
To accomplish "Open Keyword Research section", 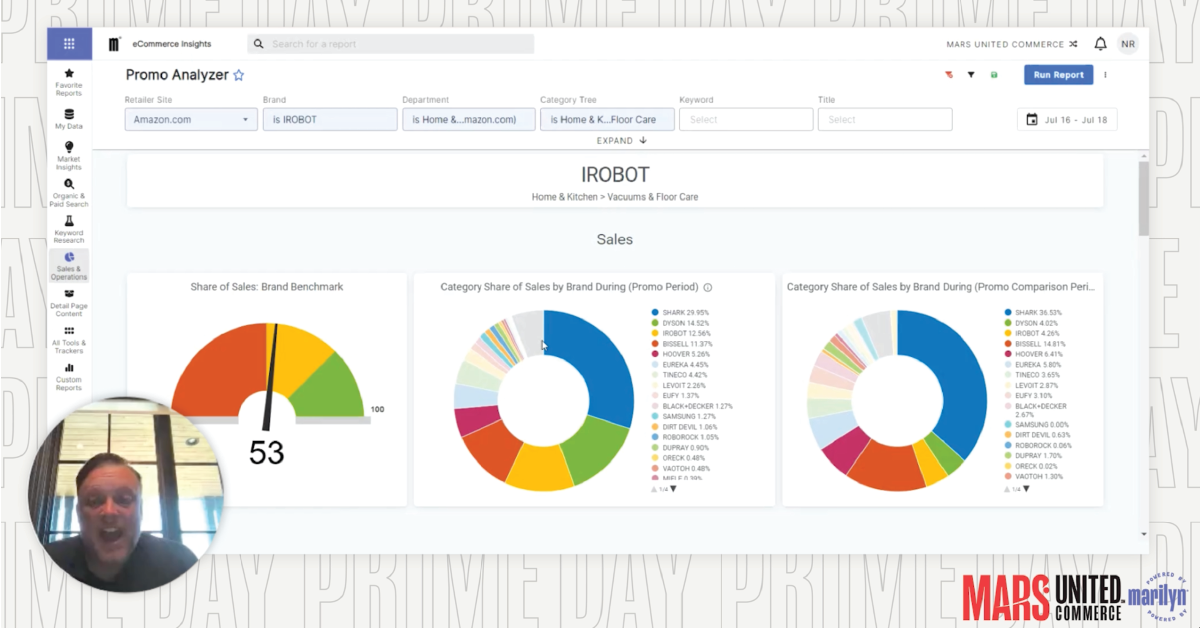I will 69,229.
